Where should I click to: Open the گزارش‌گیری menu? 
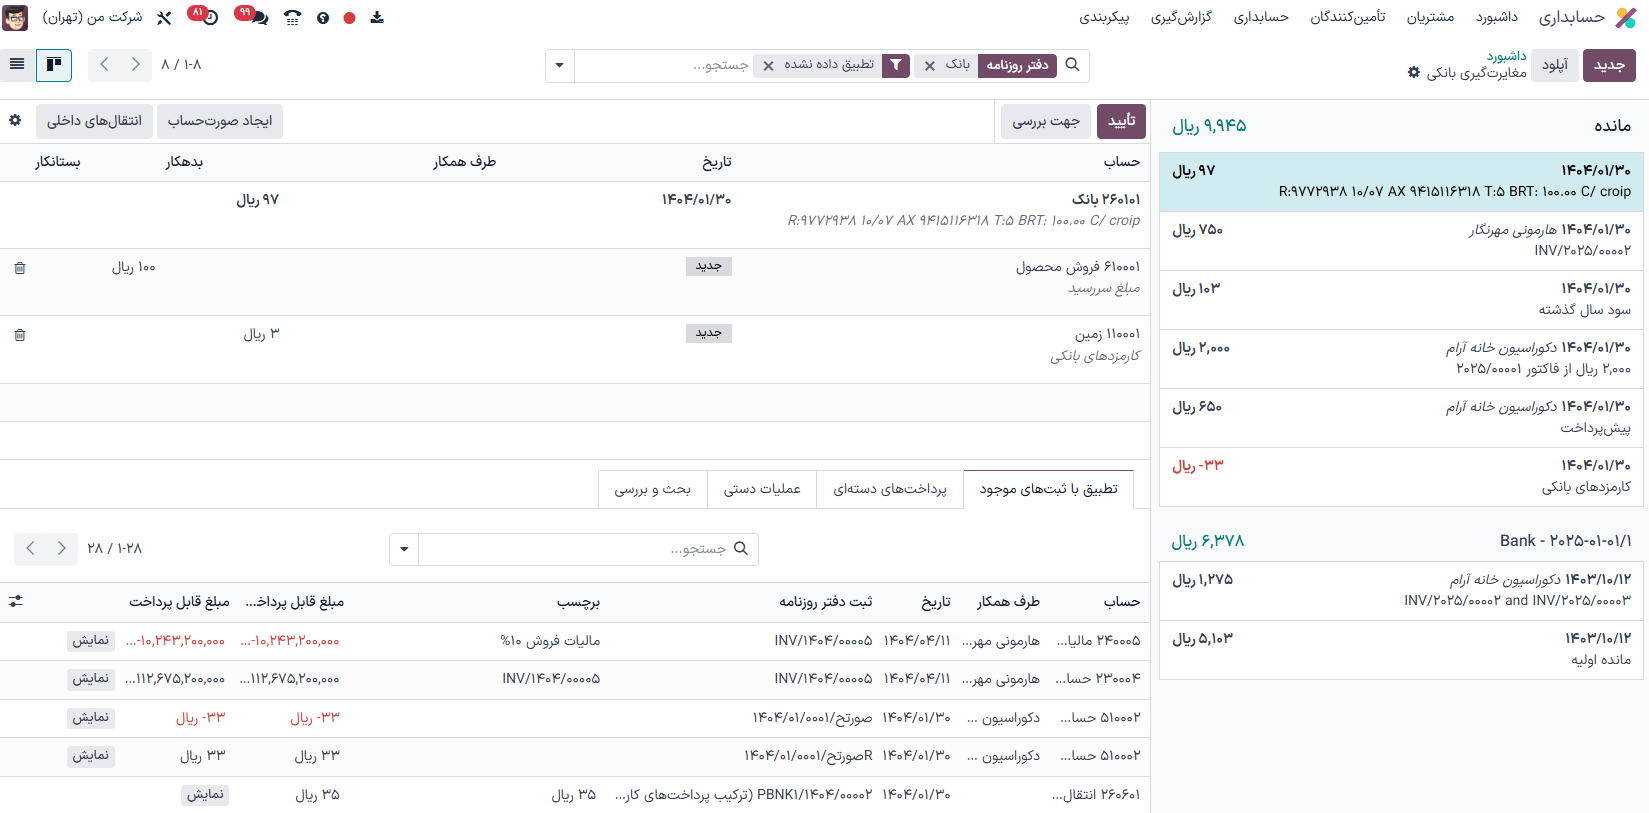click(x=1181, y=17)
